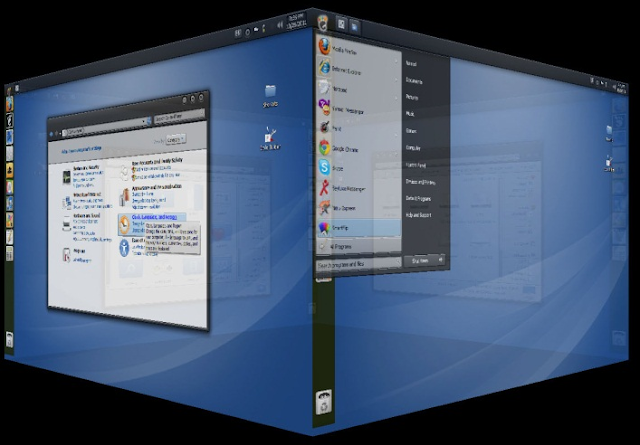Viewport: 640px width, 445px height.
Task: Open Notepad from the Start menu list
Action: [x=357, y=89]
